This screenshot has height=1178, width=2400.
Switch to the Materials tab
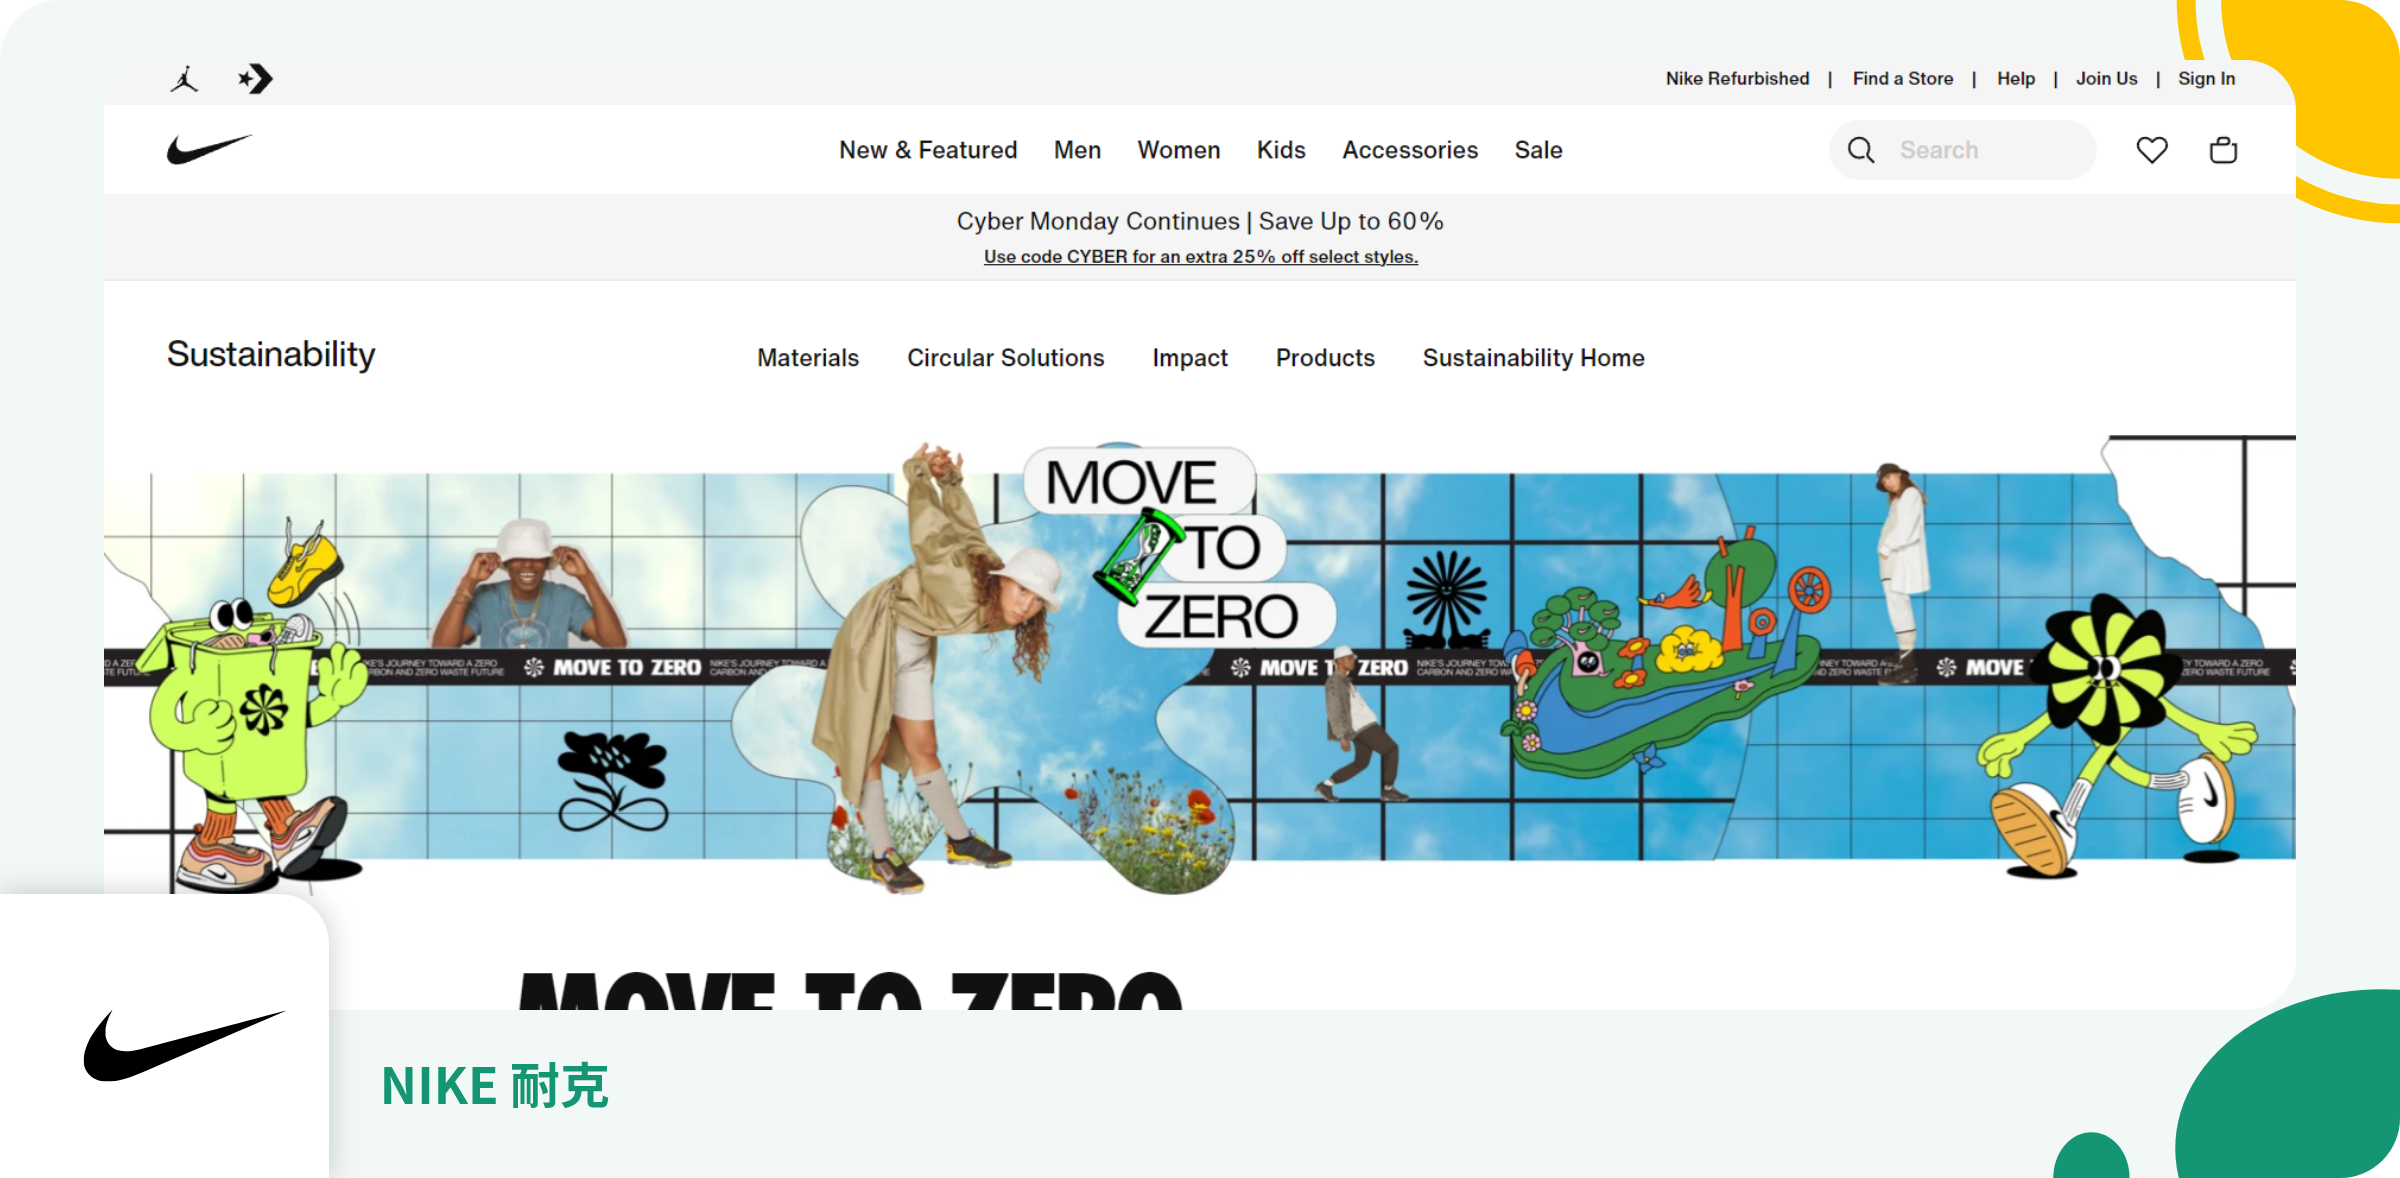point(808,358)
